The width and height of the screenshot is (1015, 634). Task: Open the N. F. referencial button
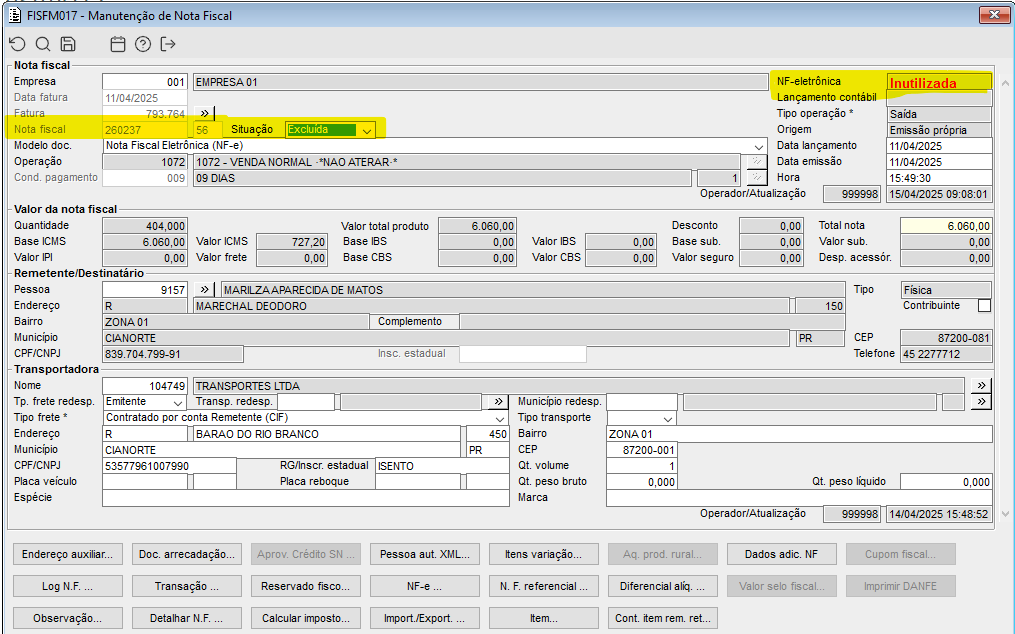tap(544, 586)
